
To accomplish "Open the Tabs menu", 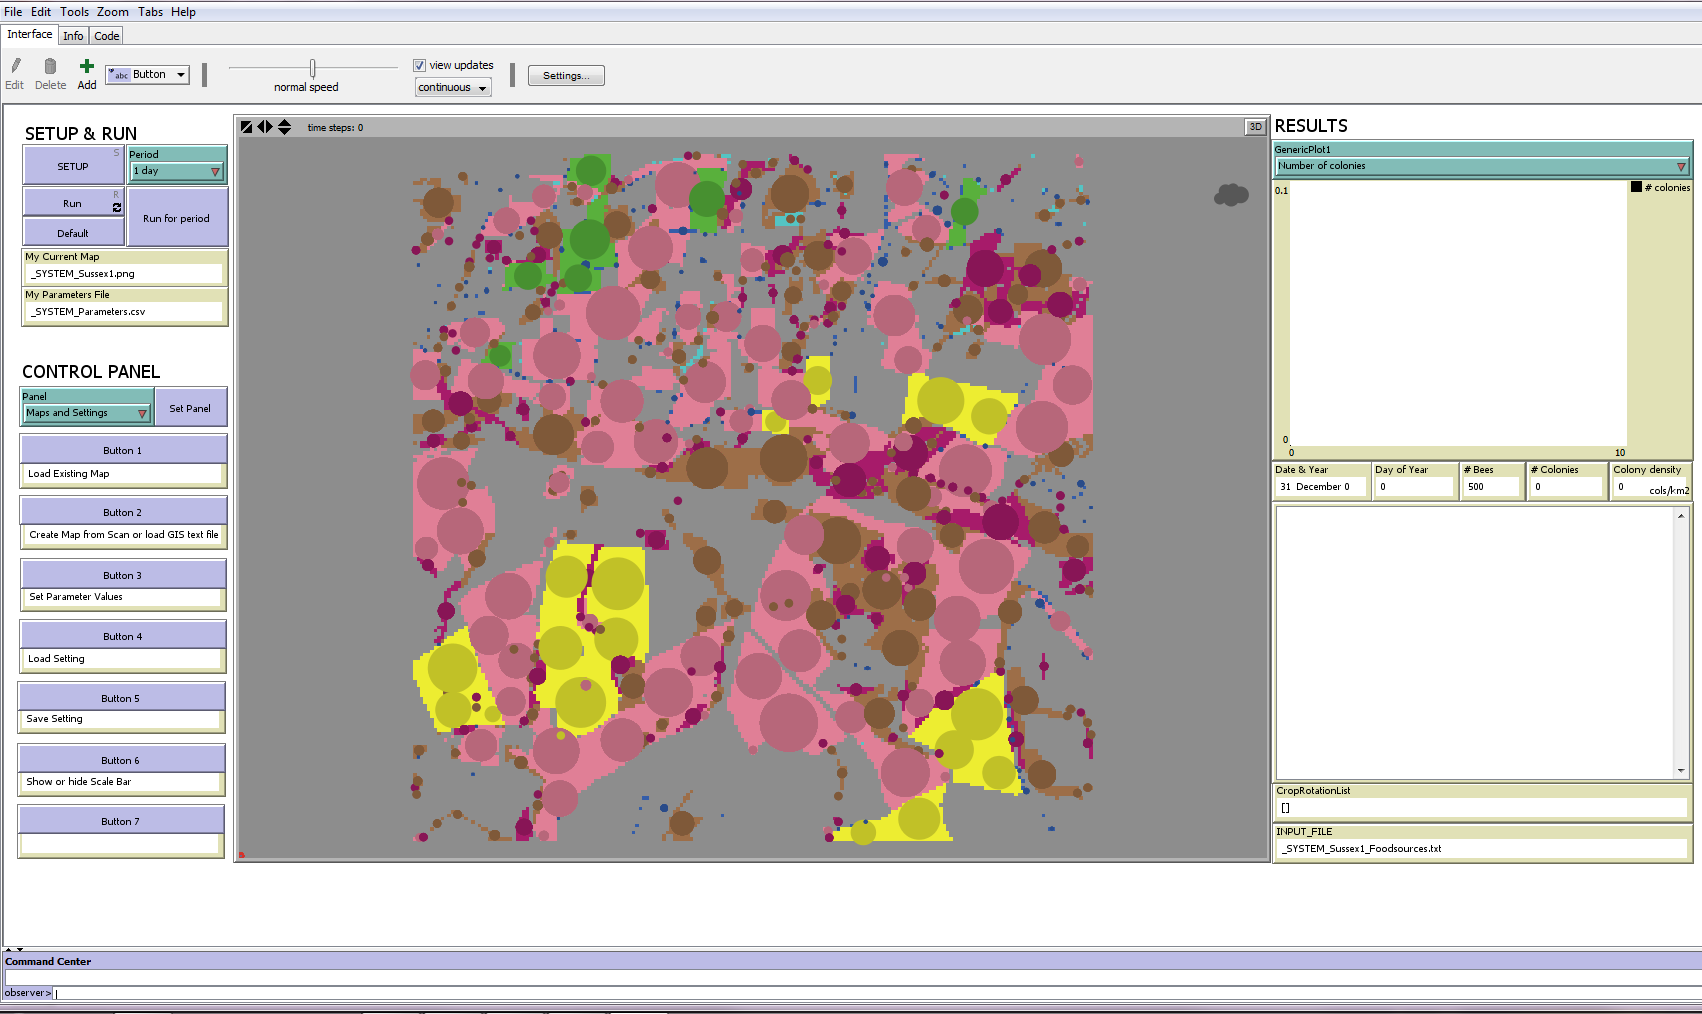I will (x=150, y=12).
